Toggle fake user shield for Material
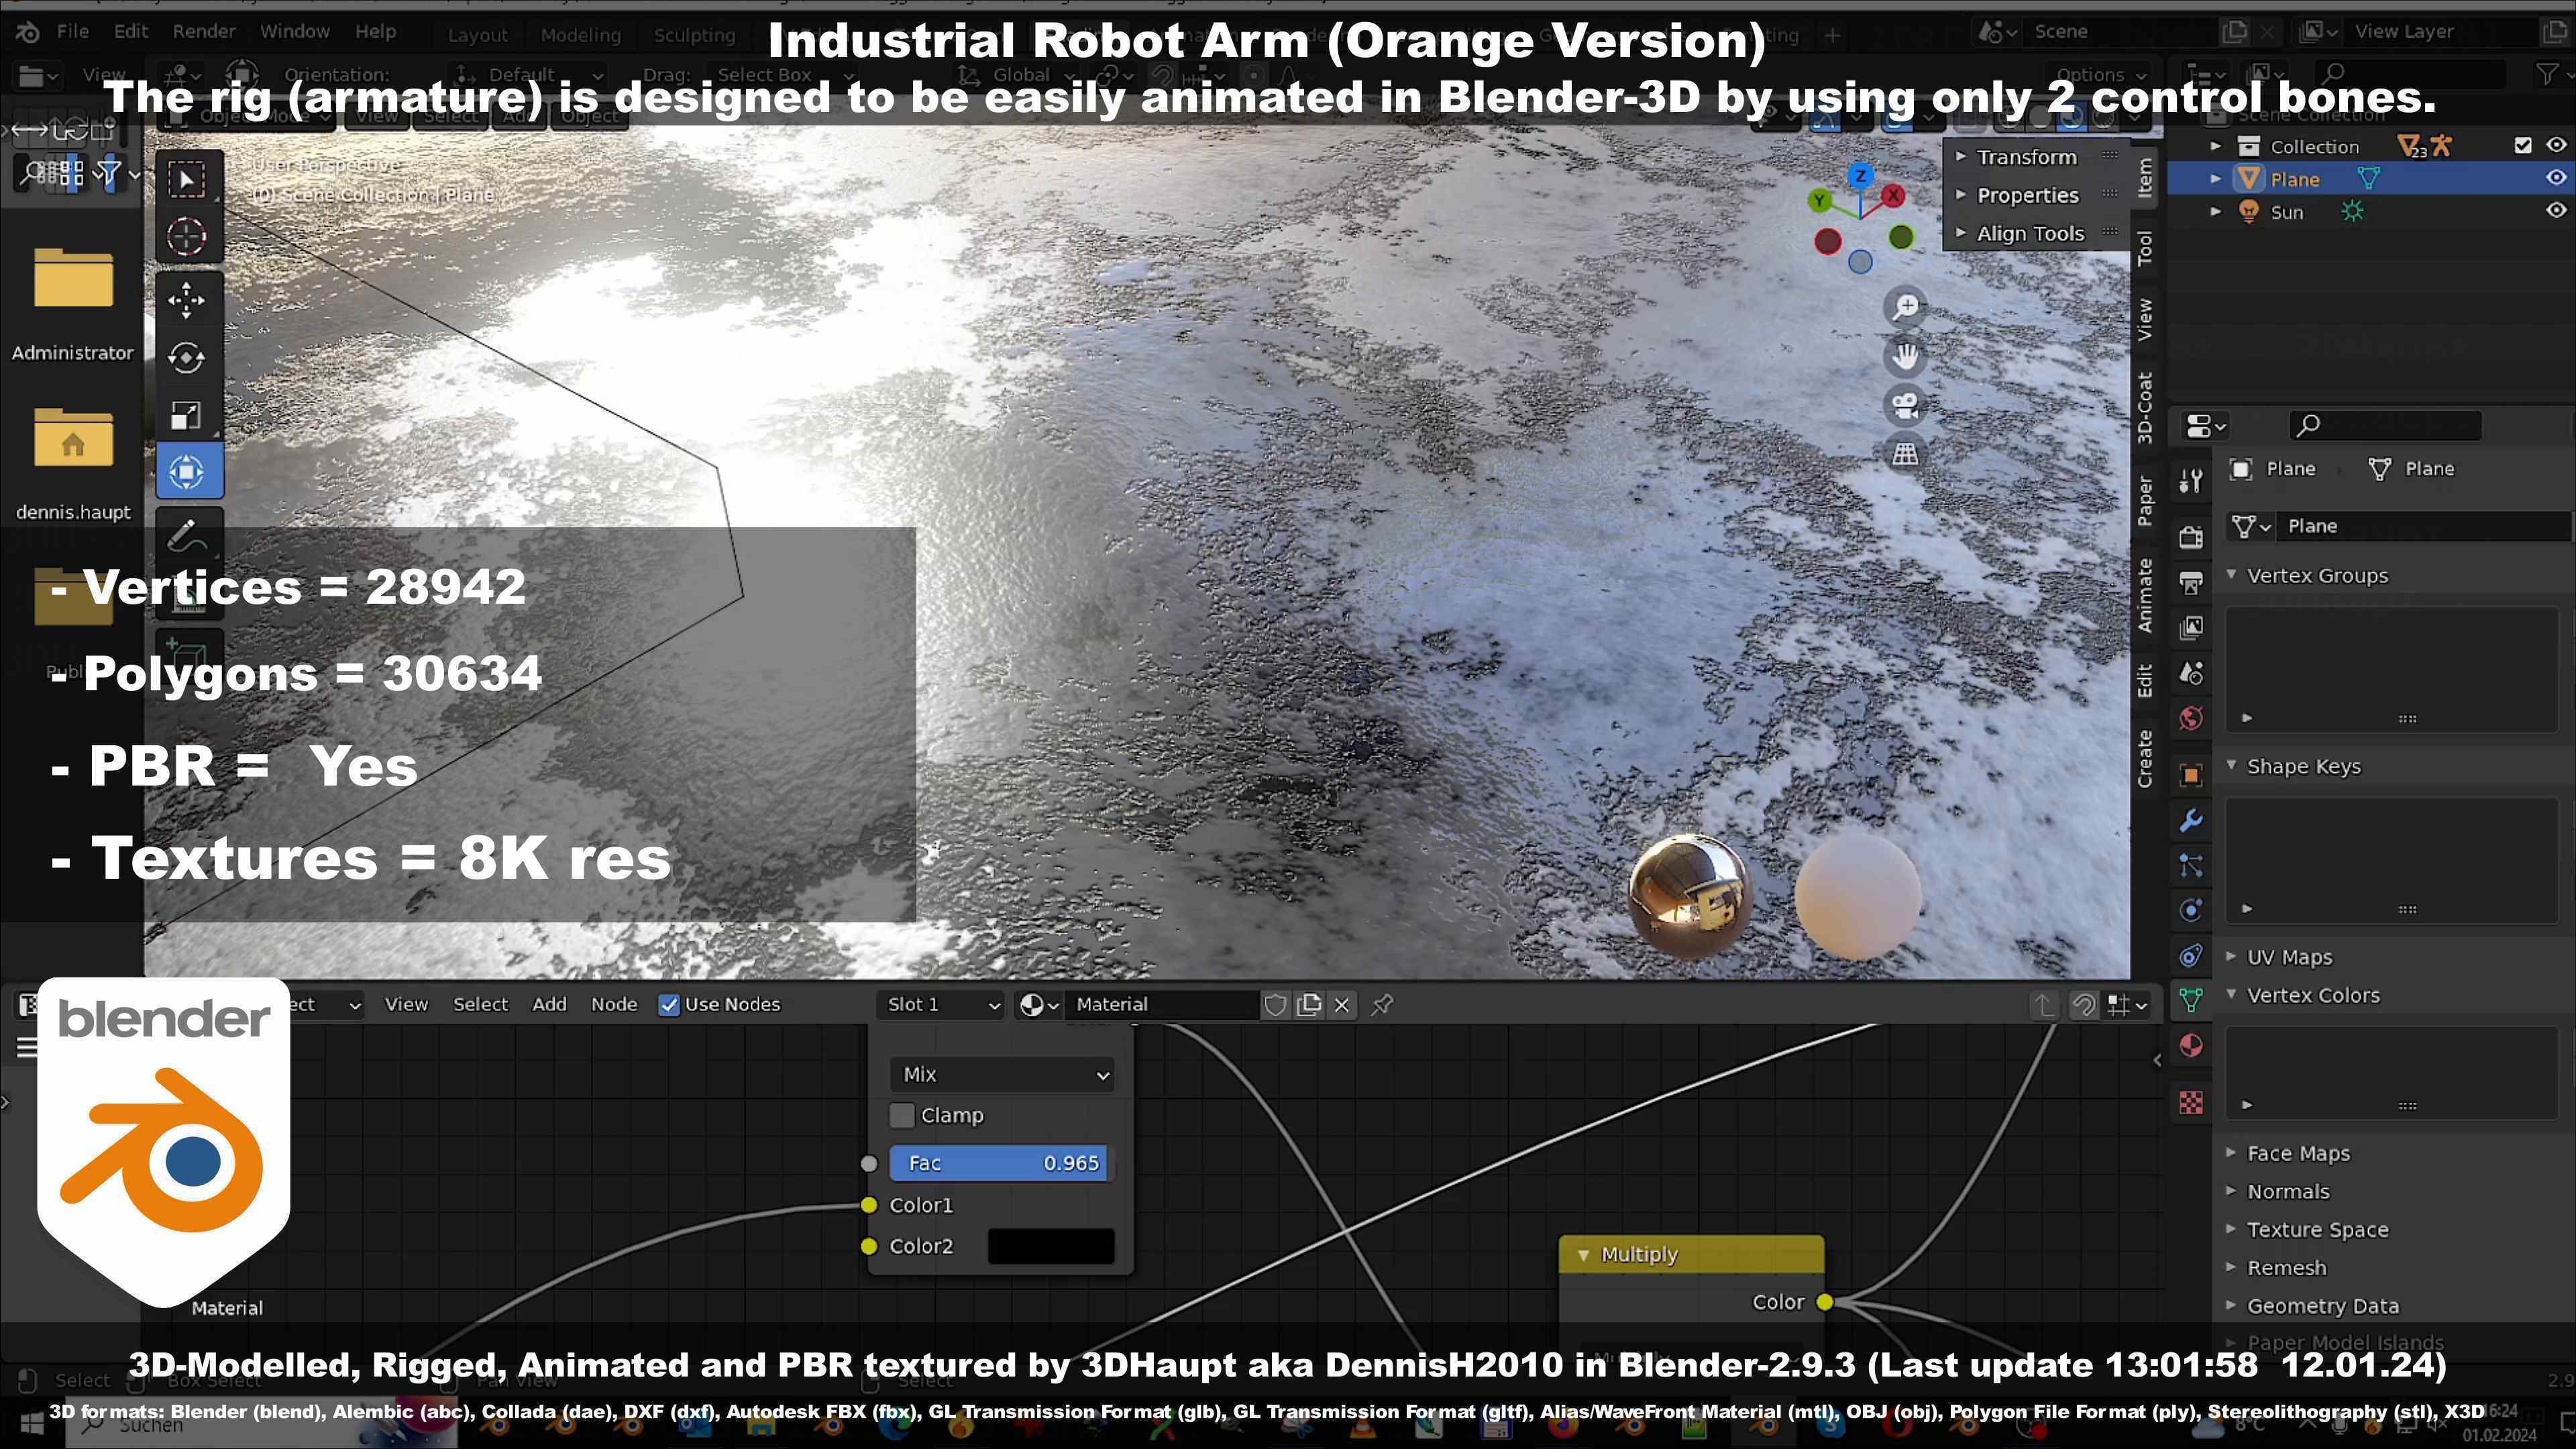This screenshot has width=2576, height=1449. pos(1275,1005)
